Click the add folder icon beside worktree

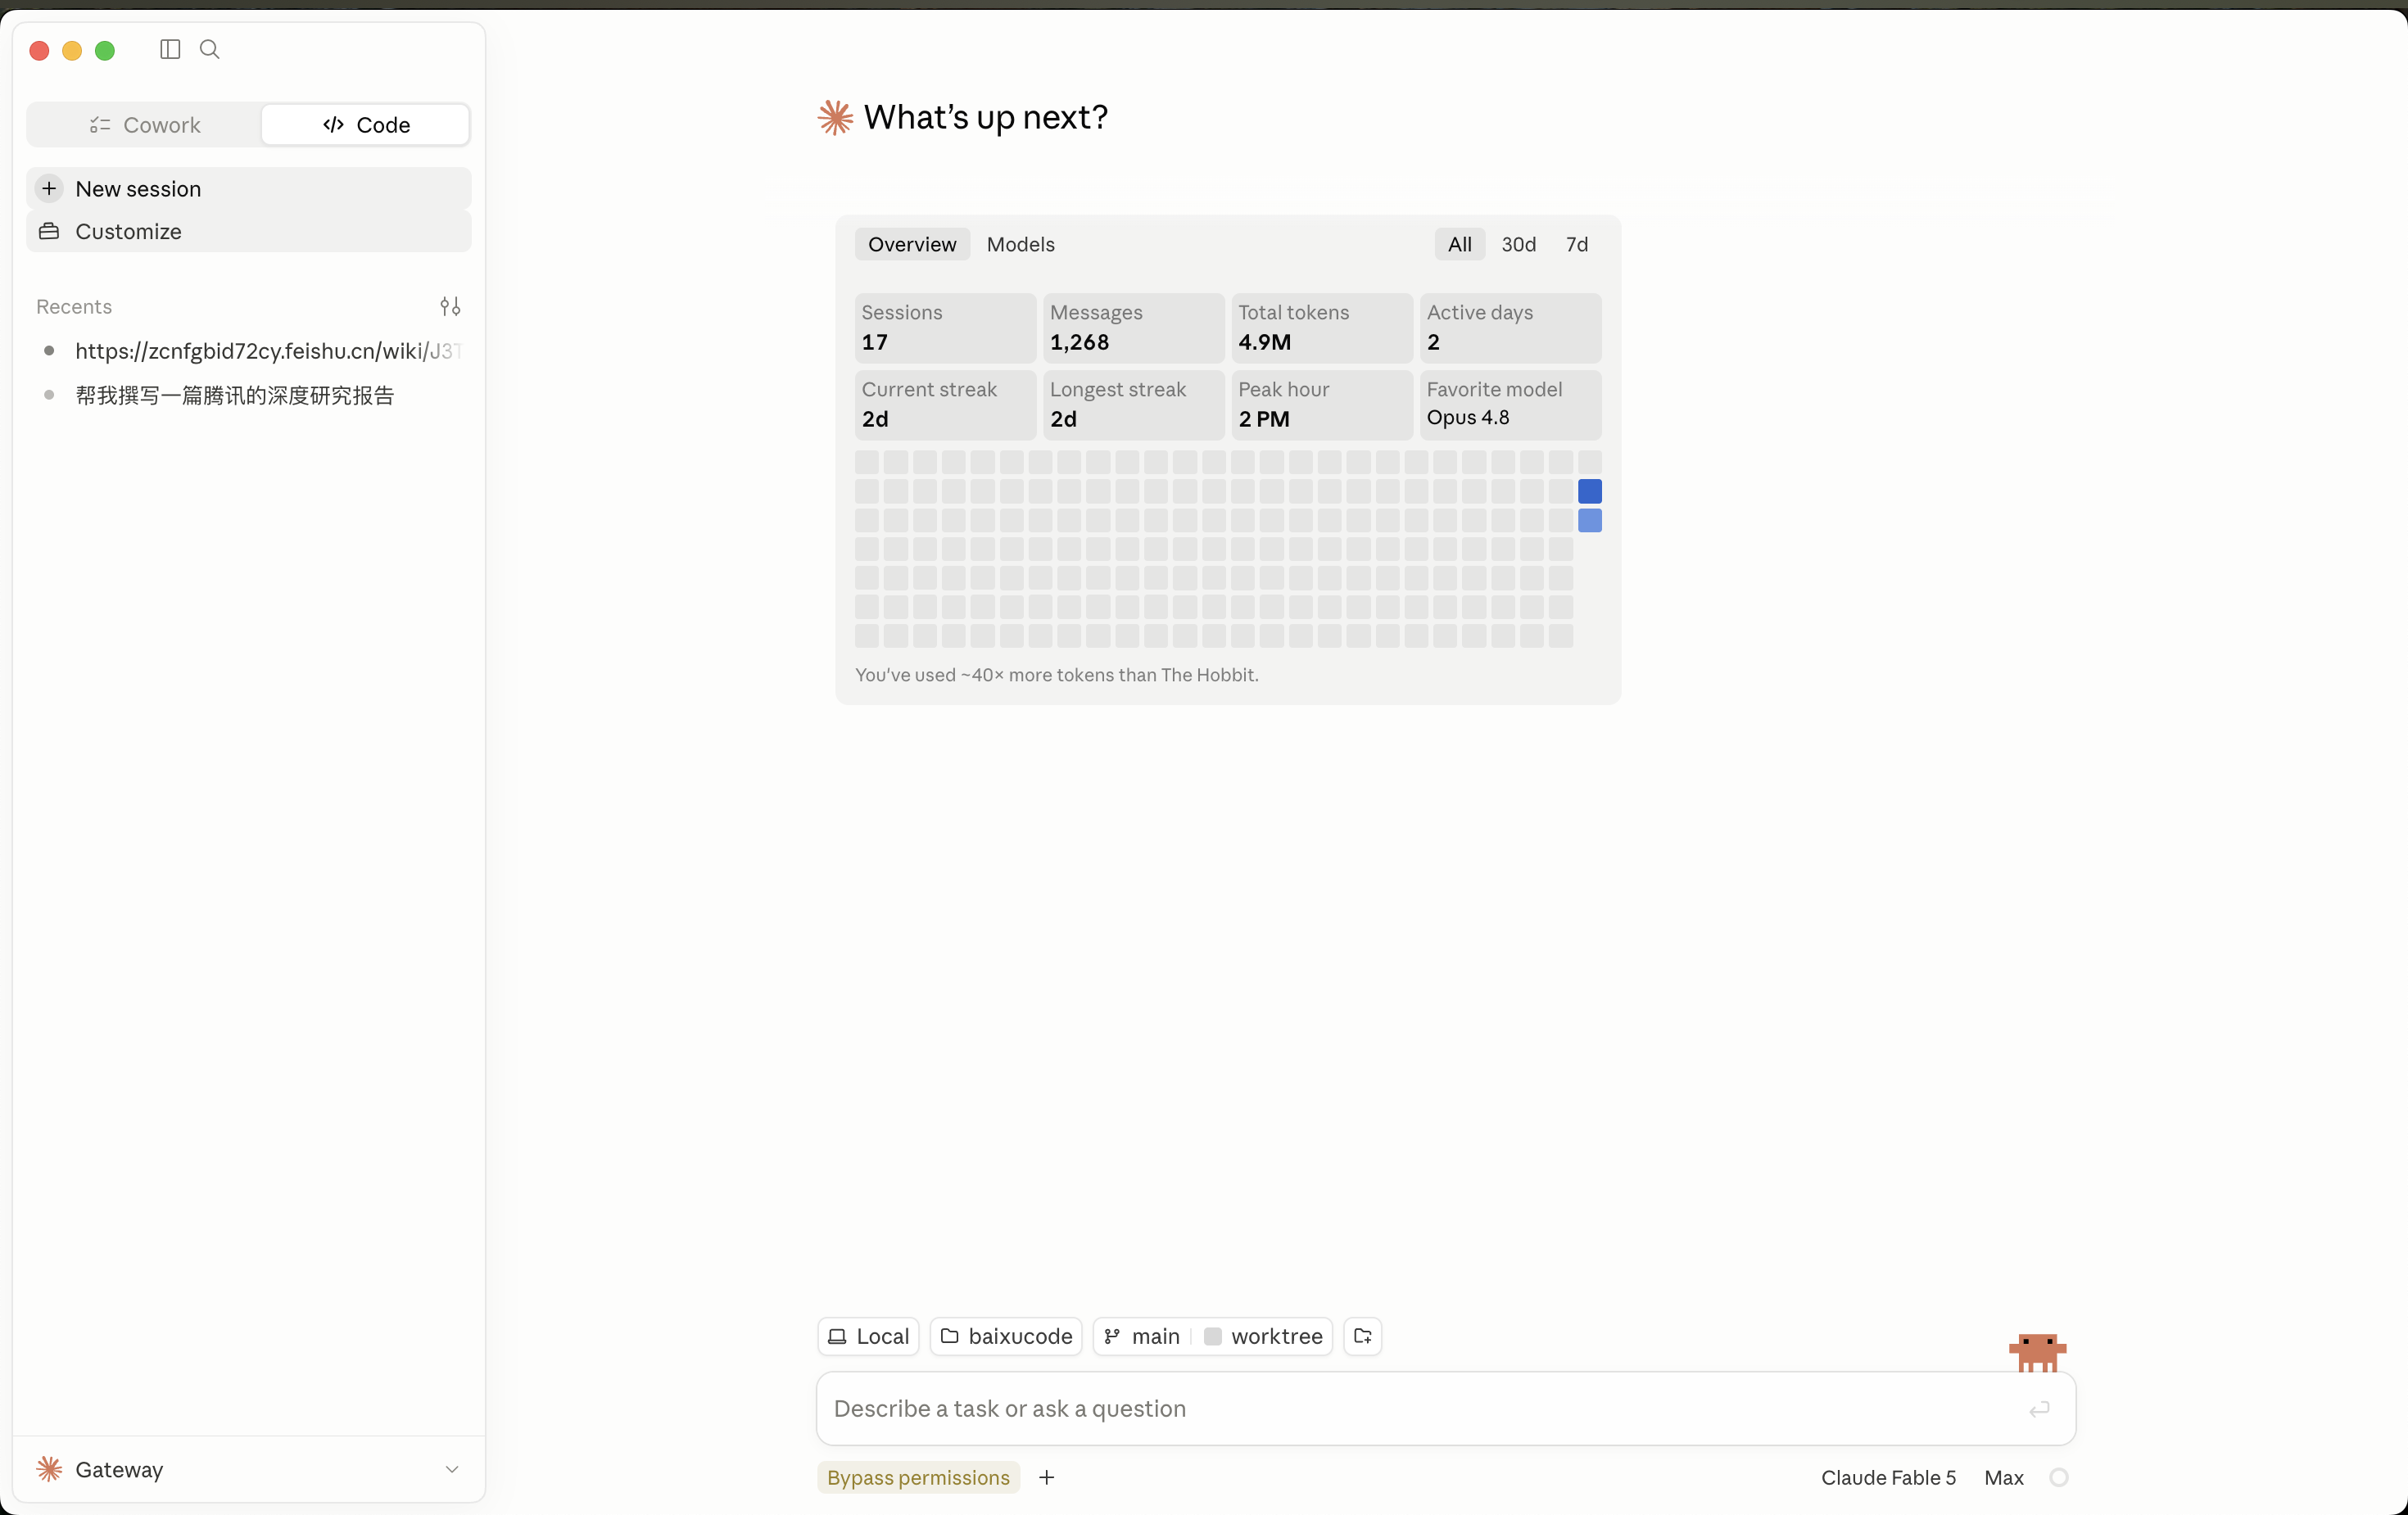click(1362, 1336)
